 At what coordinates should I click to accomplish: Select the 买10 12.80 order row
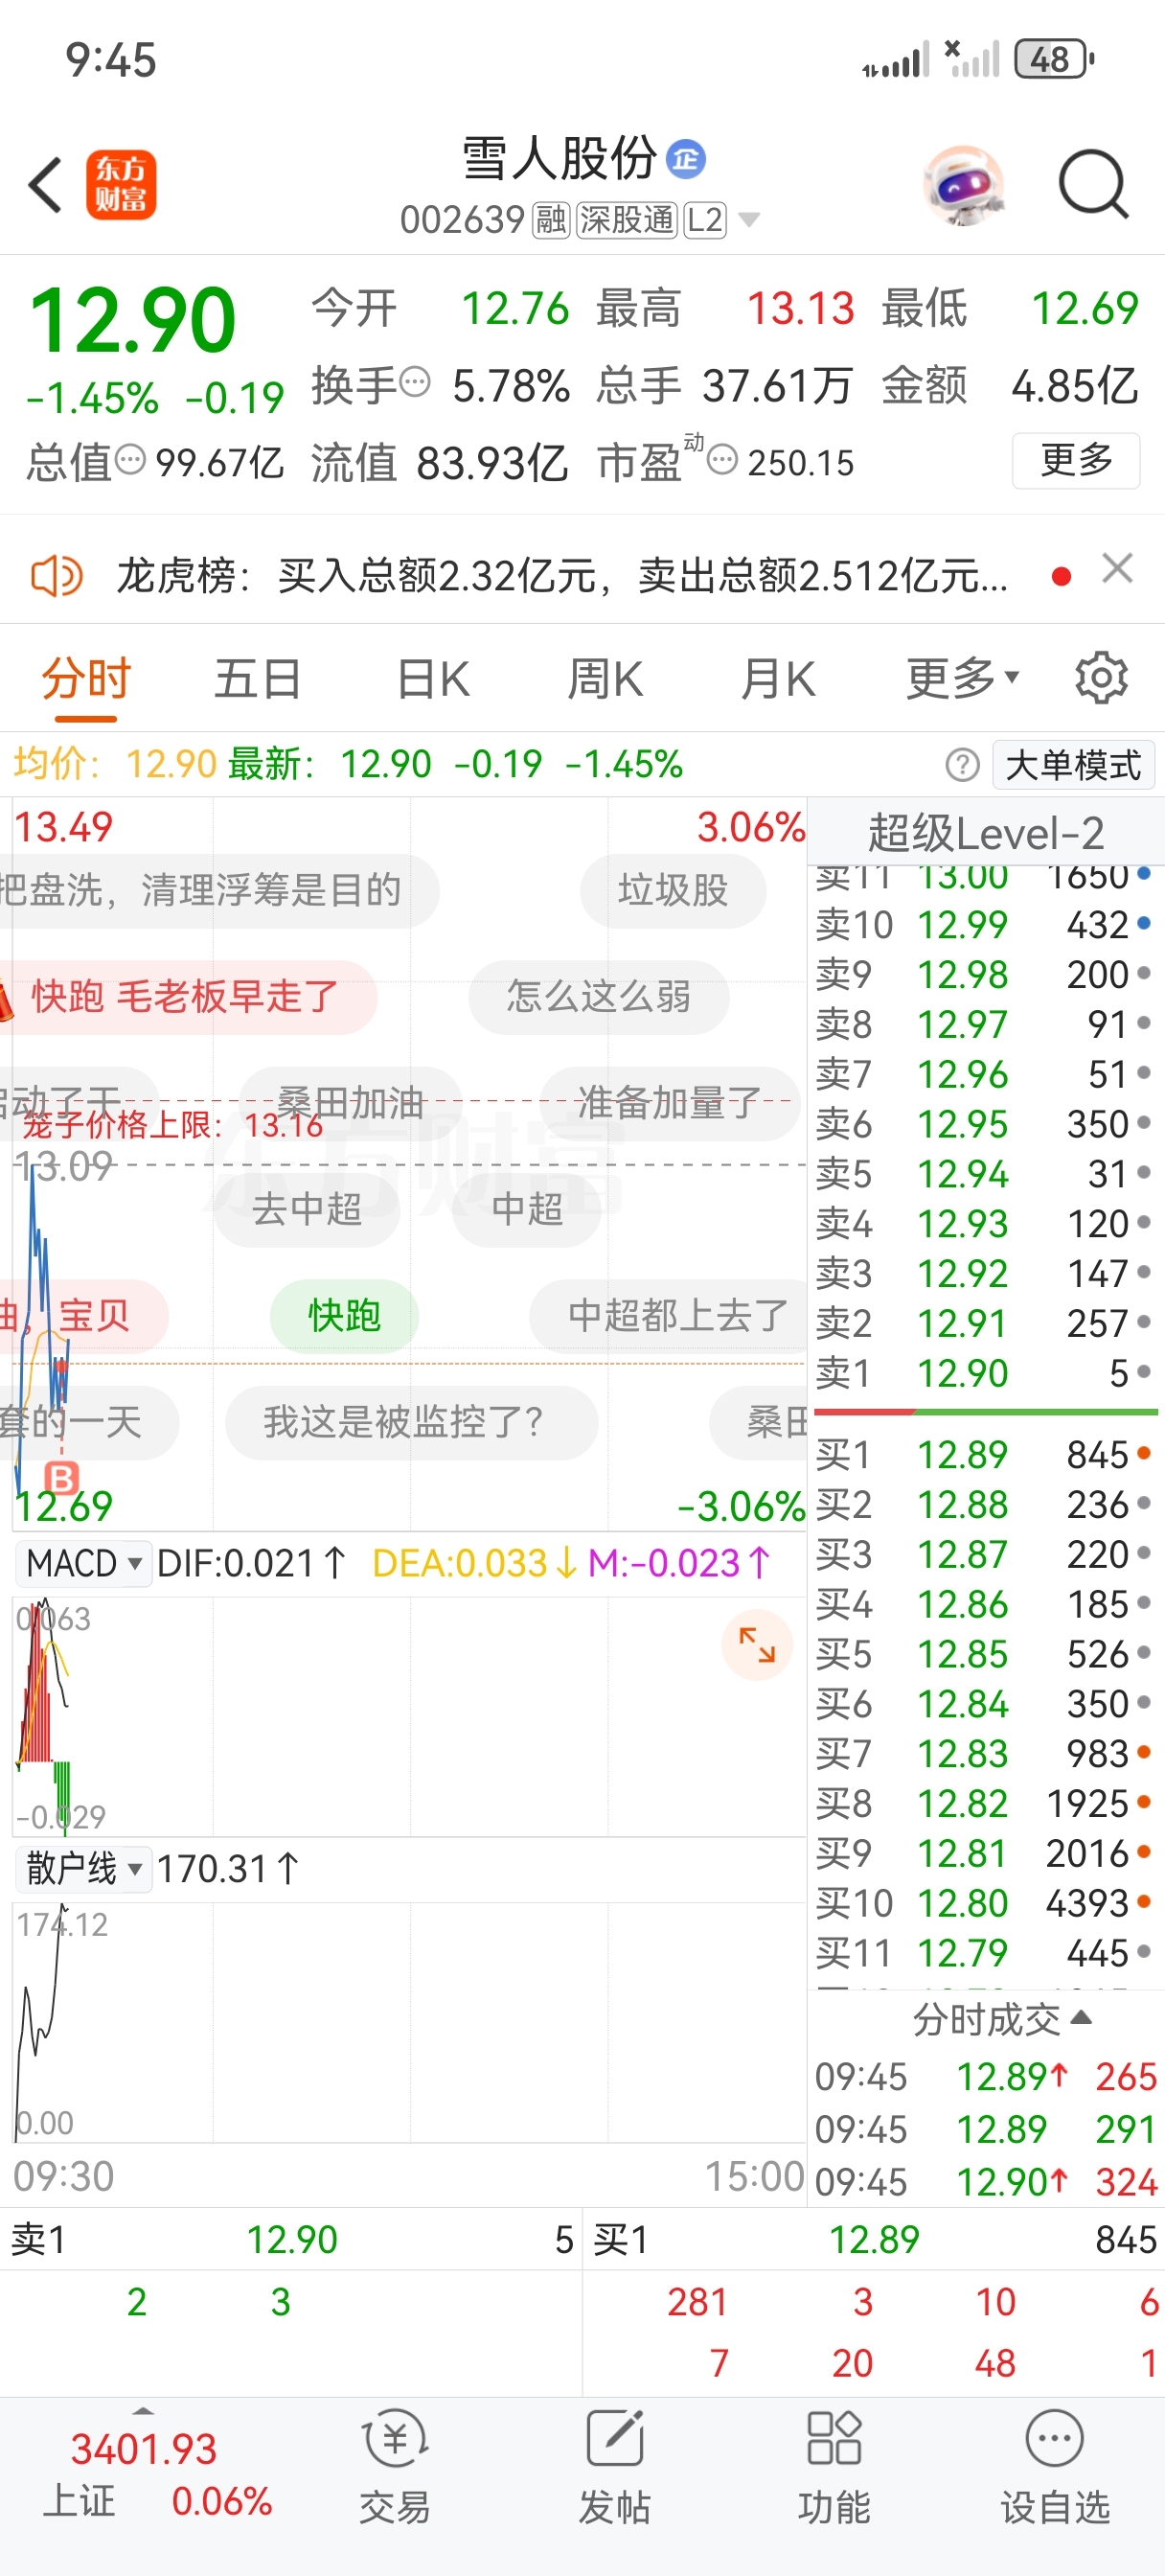coord(985,1903)
